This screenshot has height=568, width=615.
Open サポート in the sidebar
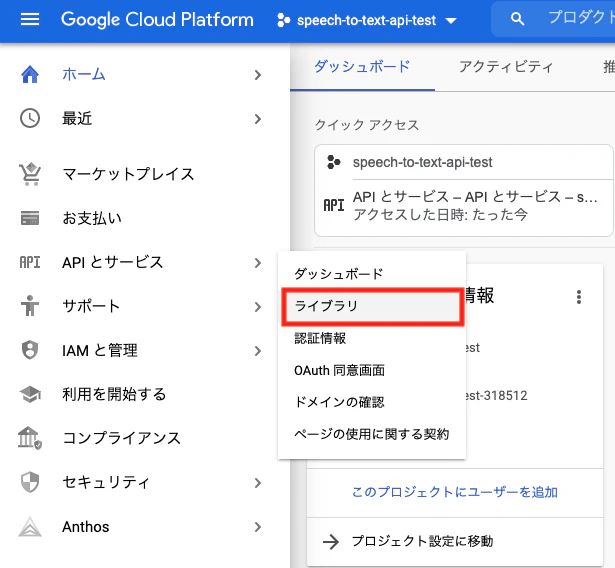tap(91, 306)
